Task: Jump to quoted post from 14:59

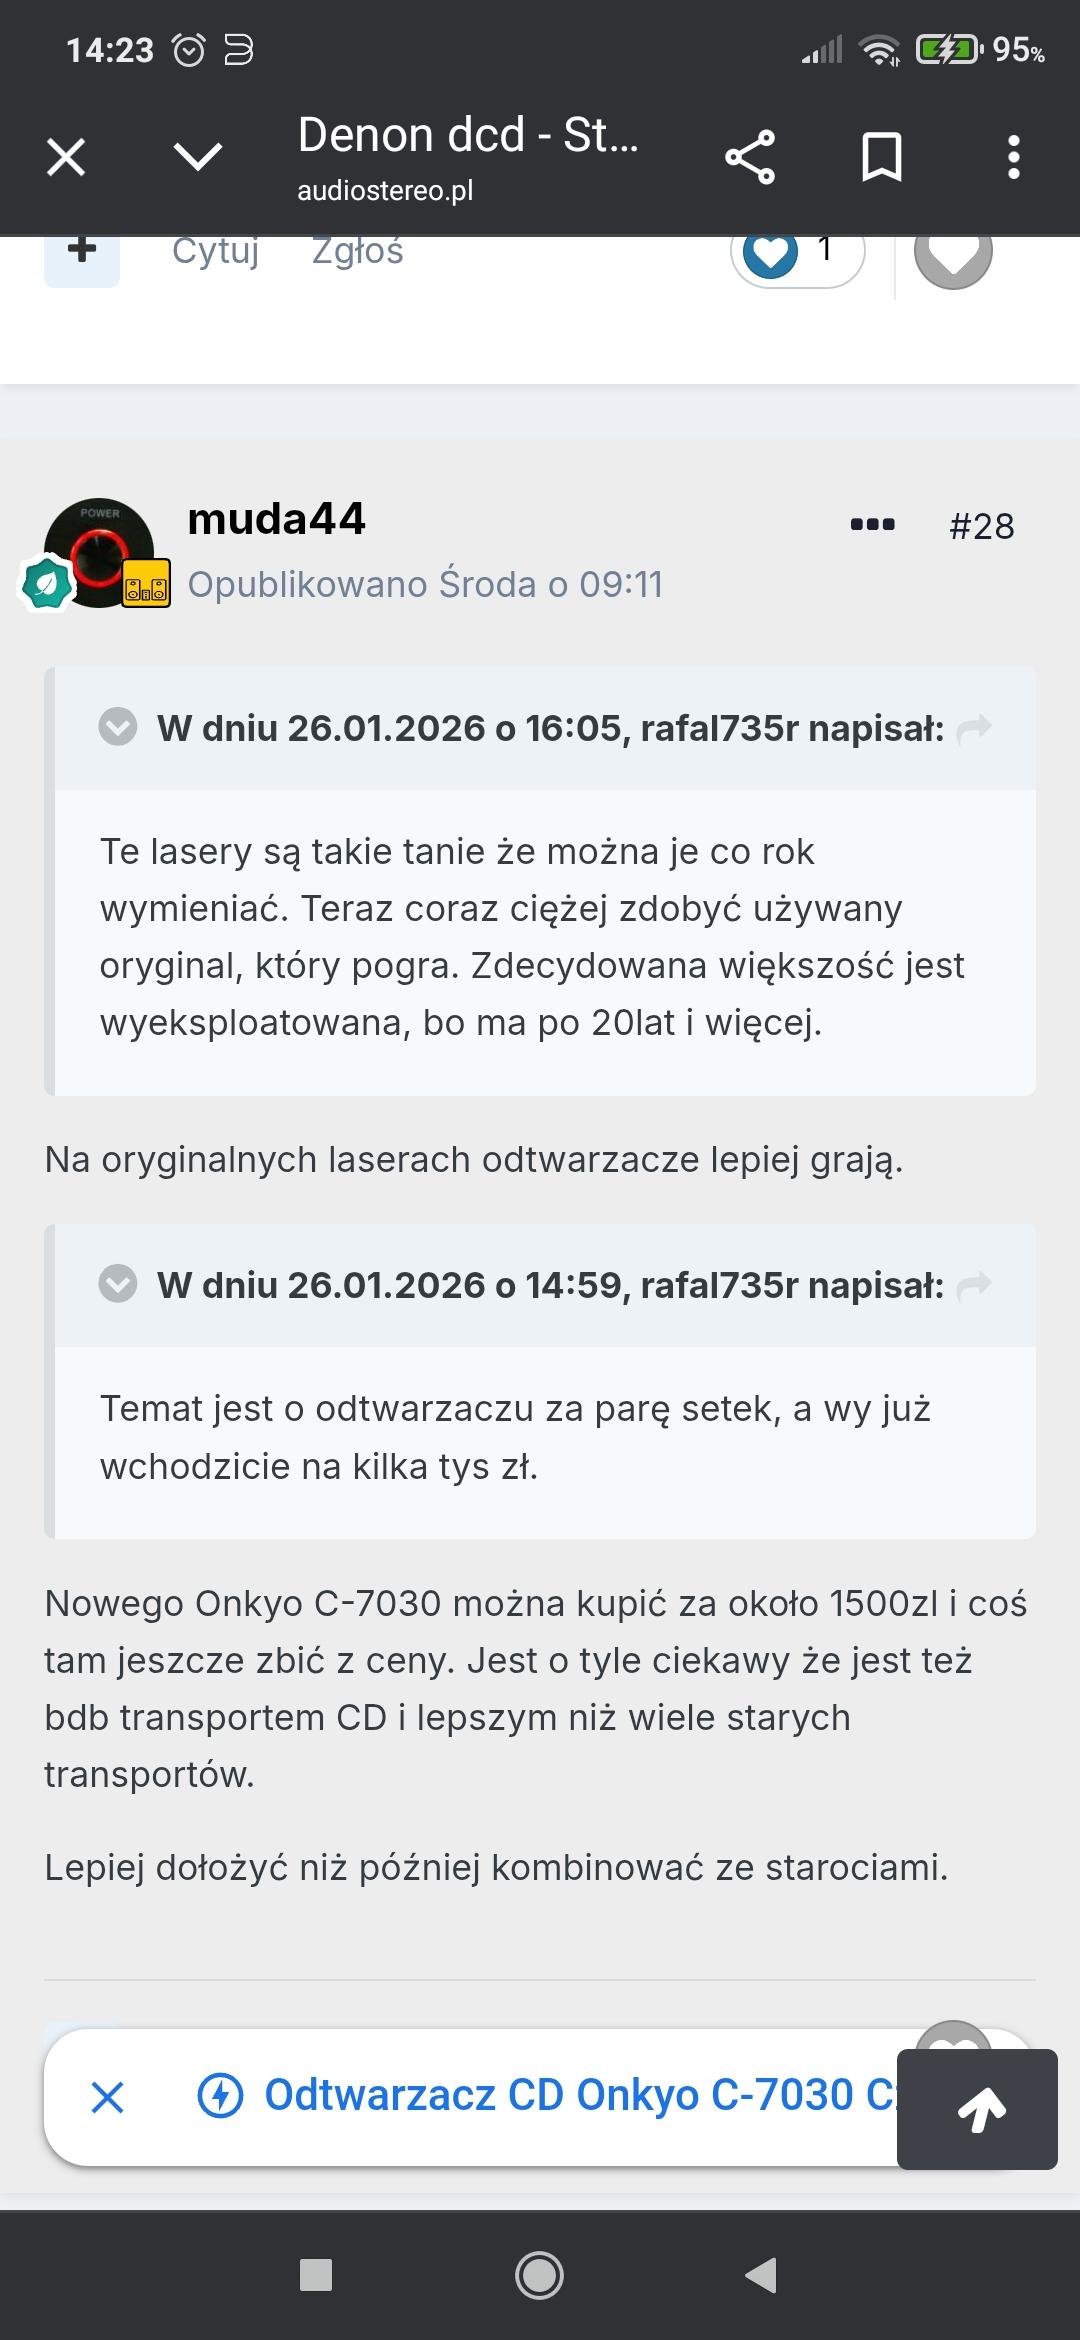Action: (x=974, y=1286)
